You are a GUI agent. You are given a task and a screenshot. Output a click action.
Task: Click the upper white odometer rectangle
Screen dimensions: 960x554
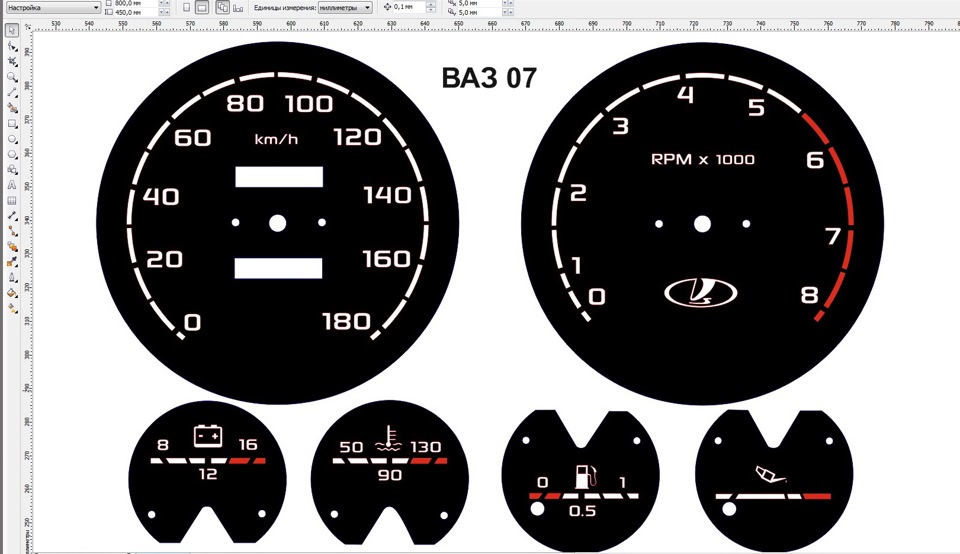click(279, 176)
